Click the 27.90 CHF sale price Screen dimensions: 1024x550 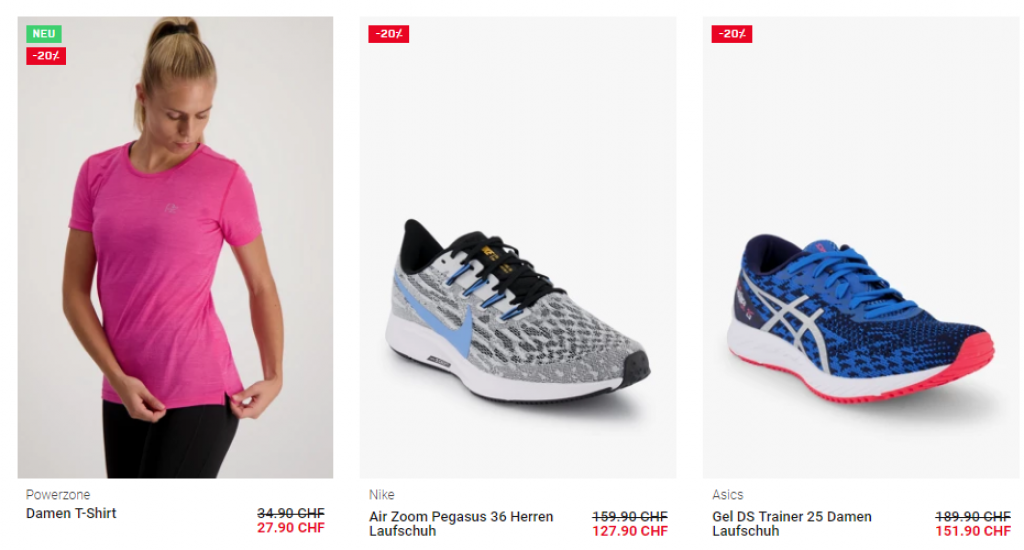(291, 528)
